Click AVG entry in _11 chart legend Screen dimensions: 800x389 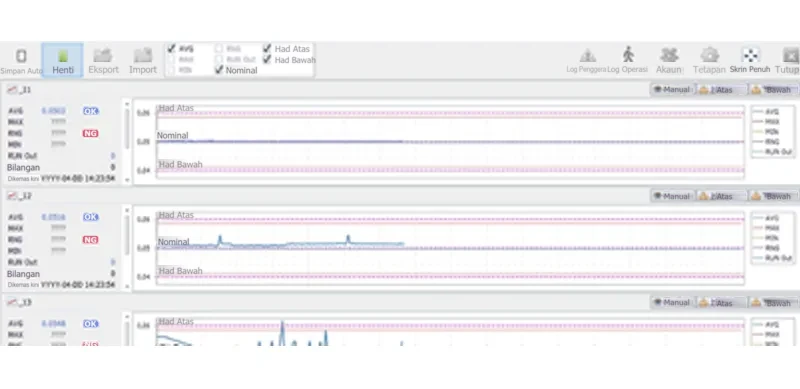pos(767,111)
